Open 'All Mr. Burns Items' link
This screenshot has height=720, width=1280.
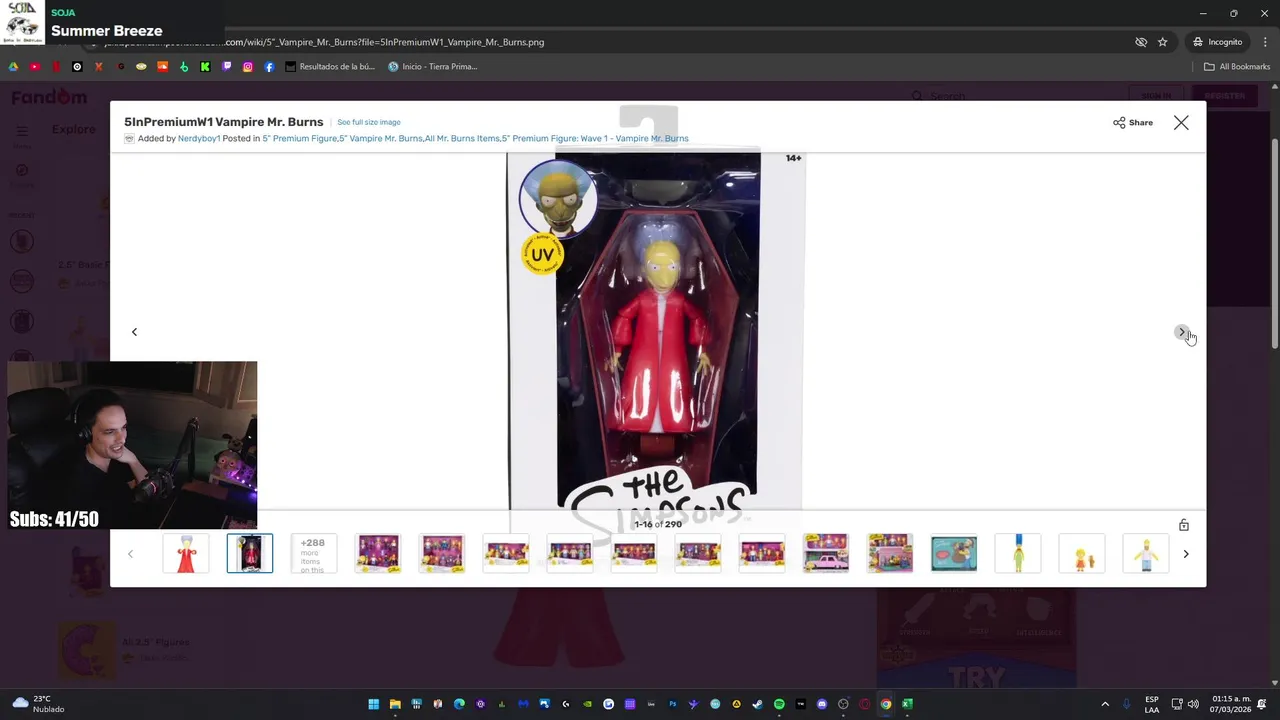[462, 138]
